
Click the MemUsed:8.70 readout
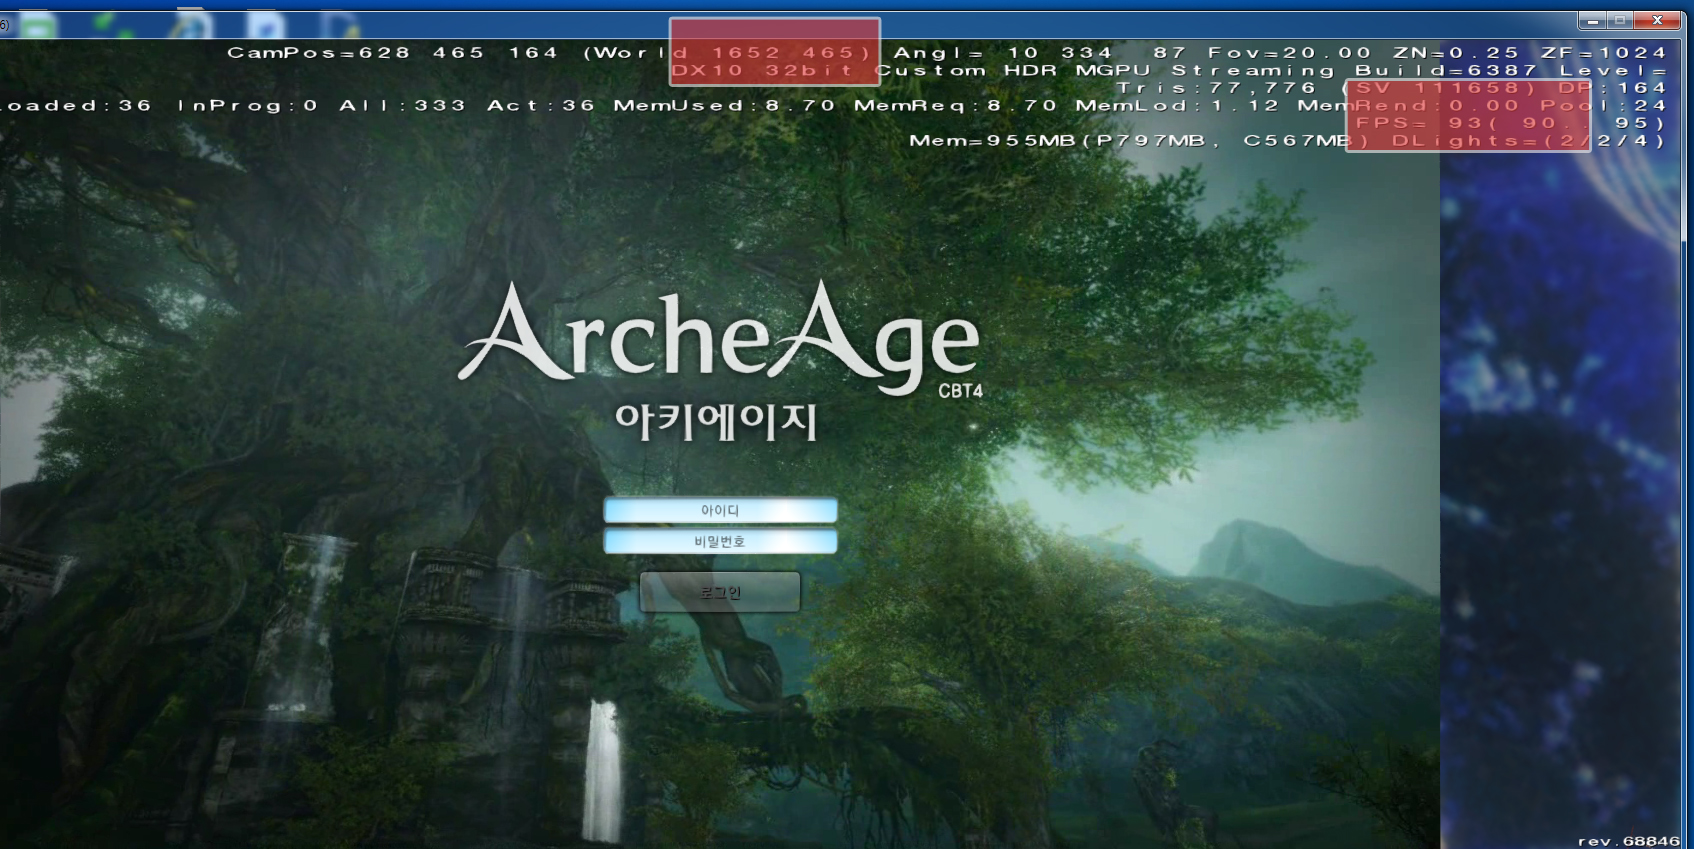click(724, 105)
